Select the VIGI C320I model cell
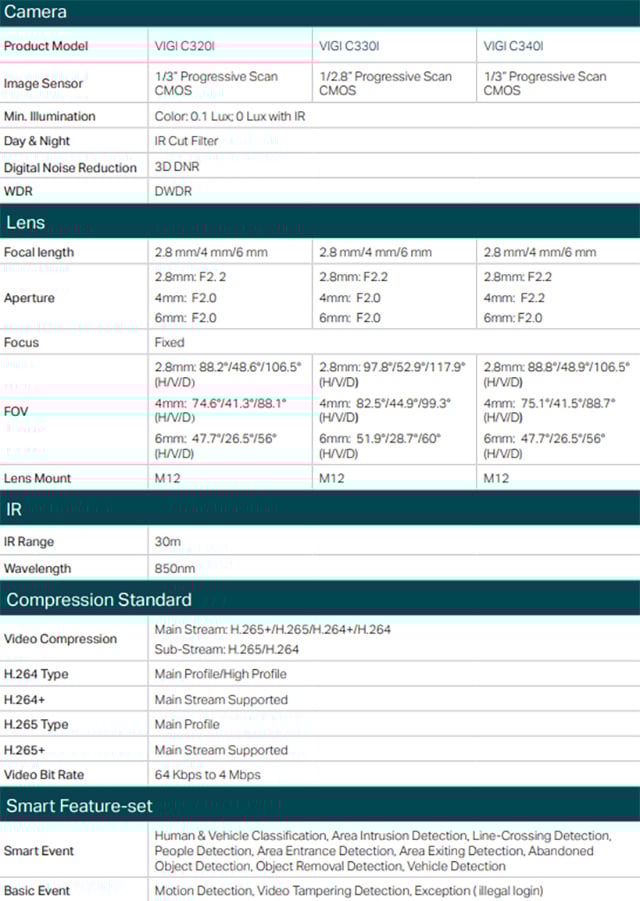Screen dimensions: 640x901 [230, 46]
